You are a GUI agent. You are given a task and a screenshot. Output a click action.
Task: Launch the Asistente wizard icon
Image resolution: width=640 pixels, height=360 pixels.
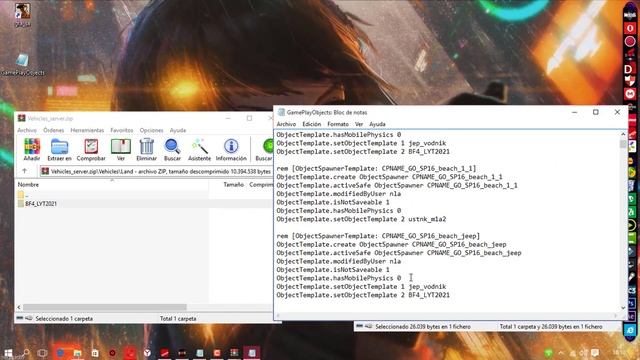(x=200, y=146)
